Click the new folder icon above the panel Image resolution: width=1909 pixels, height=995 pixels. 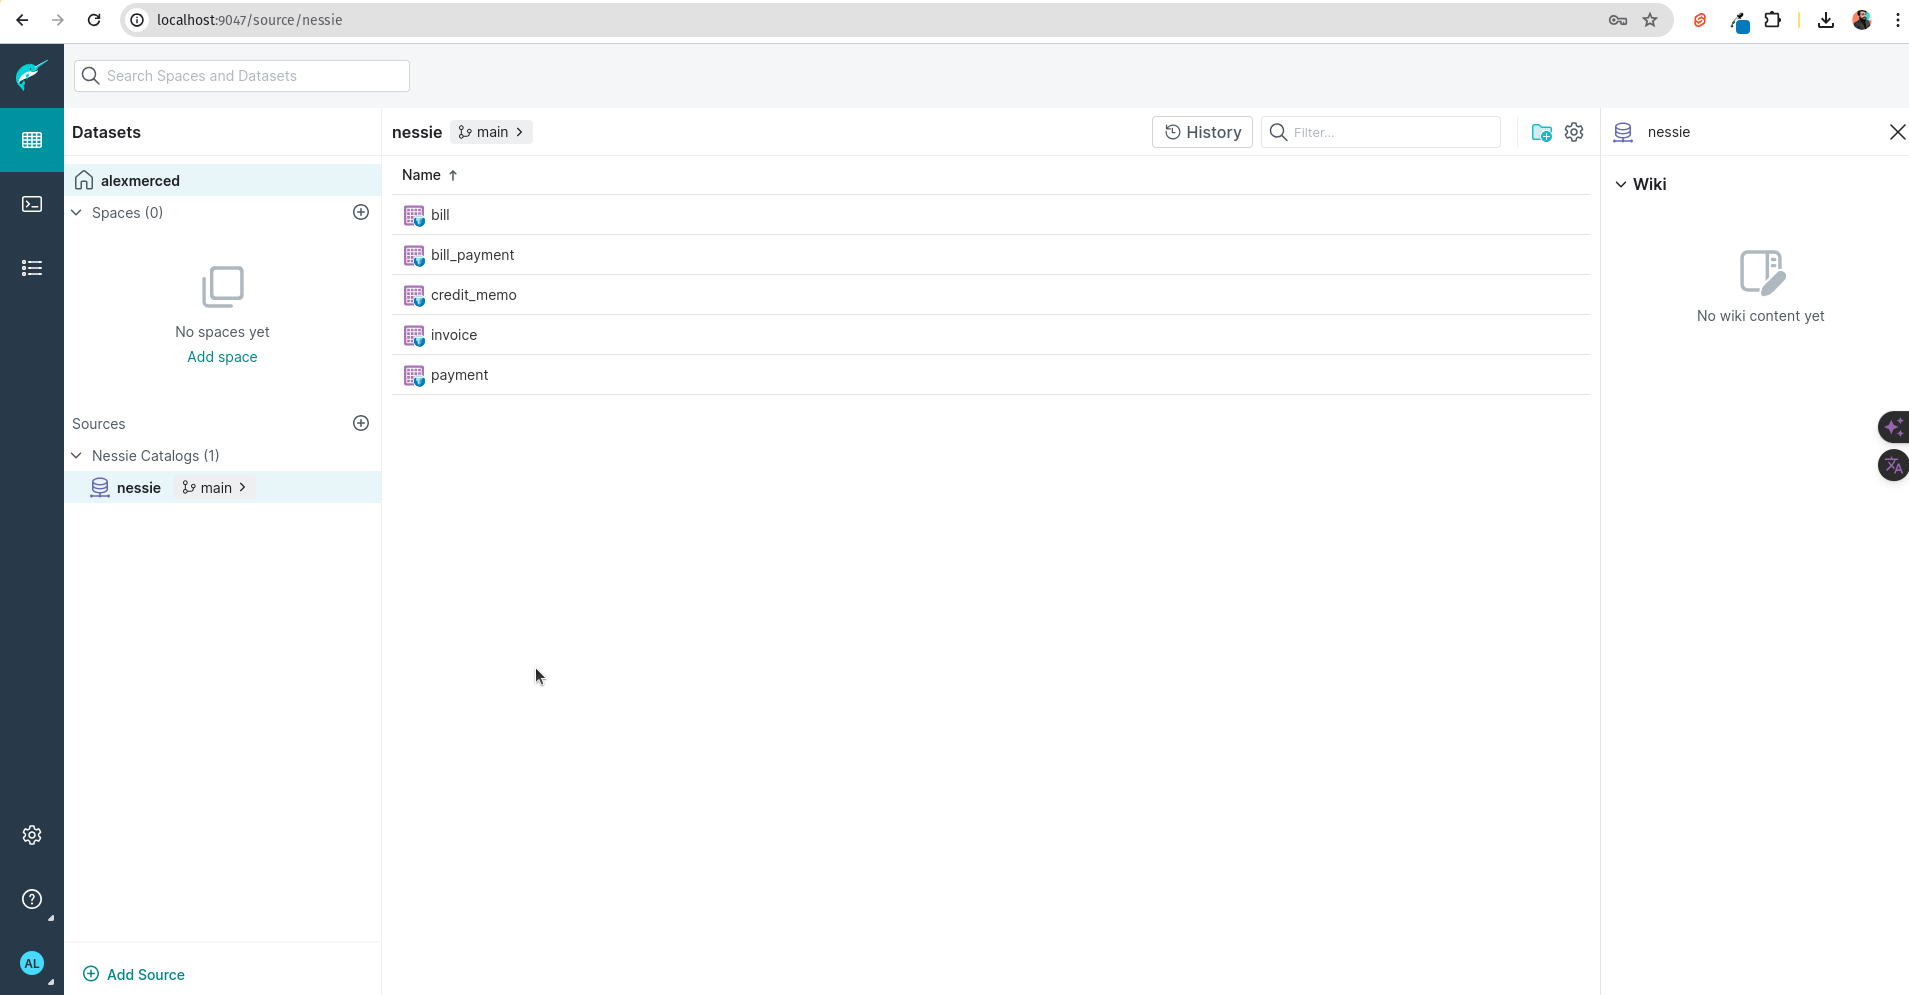(1542, 131)
